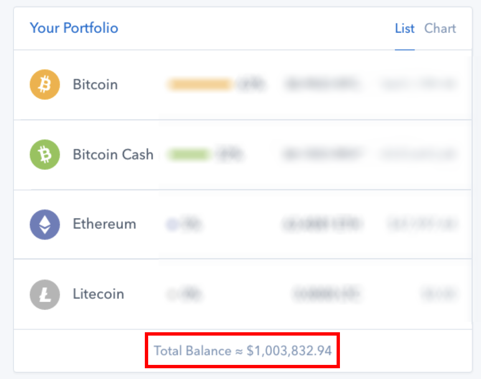
Task: Select the Litecoin asset name
Action: [x=99, y=294]
